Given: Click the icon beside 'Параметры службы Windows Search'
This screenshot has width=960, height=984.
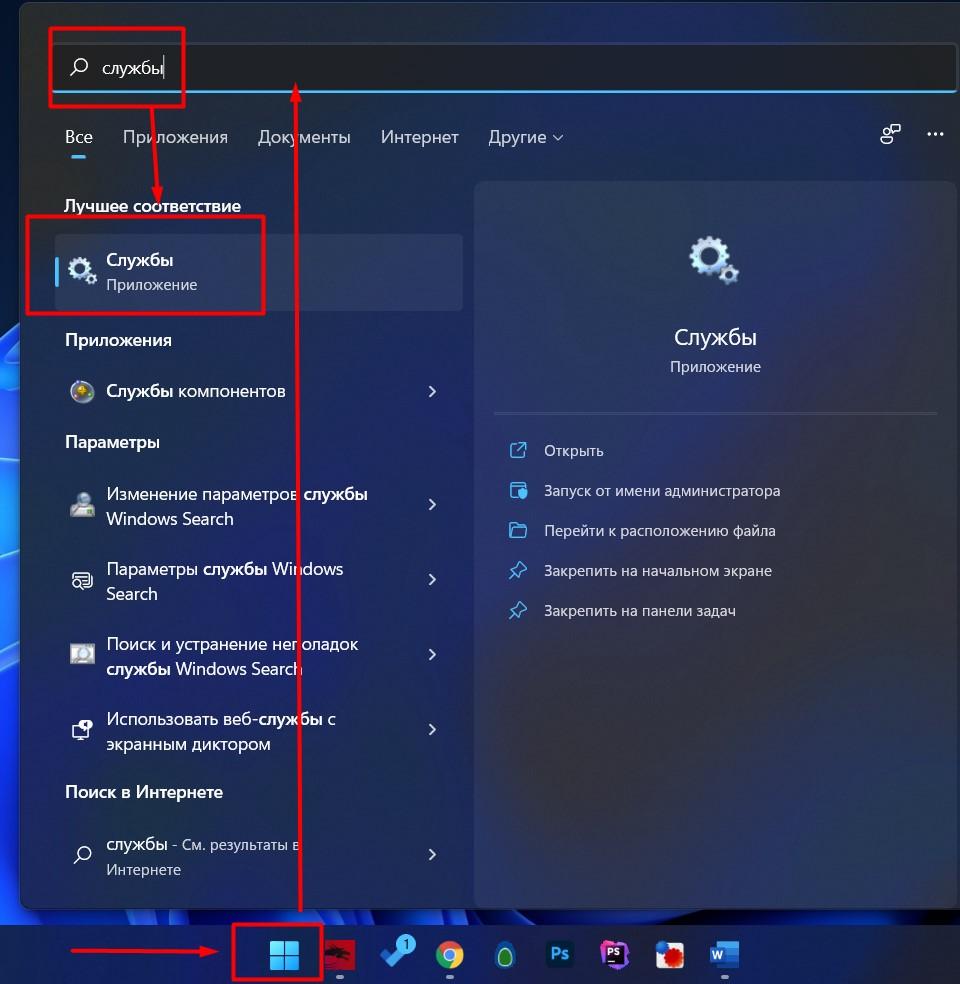Looking at the screenshot, I should pyautogui.click(x=82, y=580).
